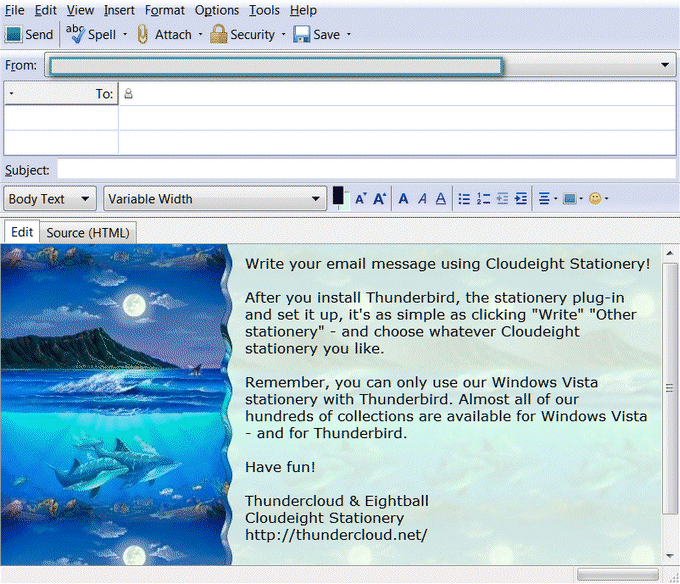Click the scroll up arrow in message body

[x=670, y=253]
